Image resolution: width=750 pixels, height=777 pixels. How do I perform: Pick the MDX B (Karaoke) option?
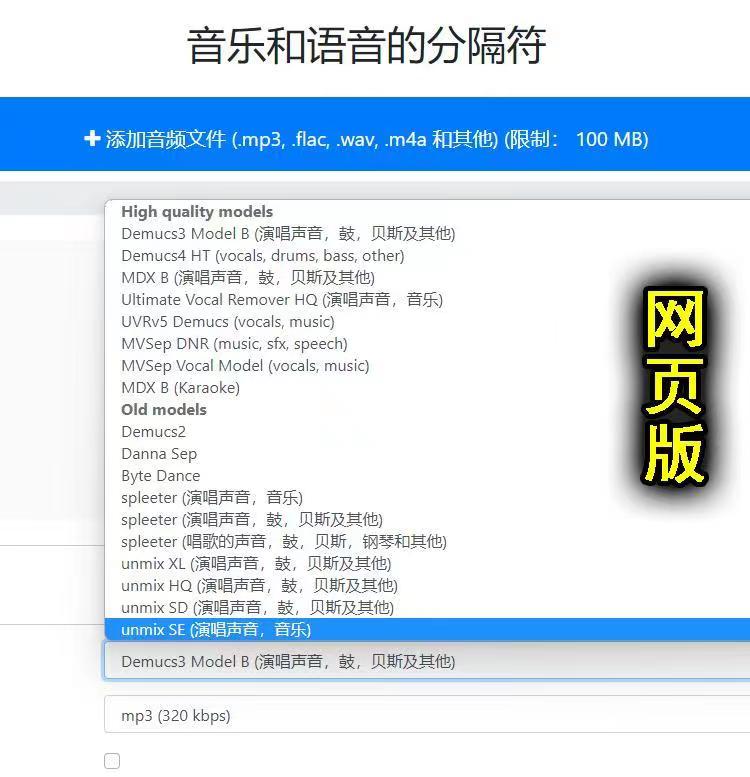point(180,388)
